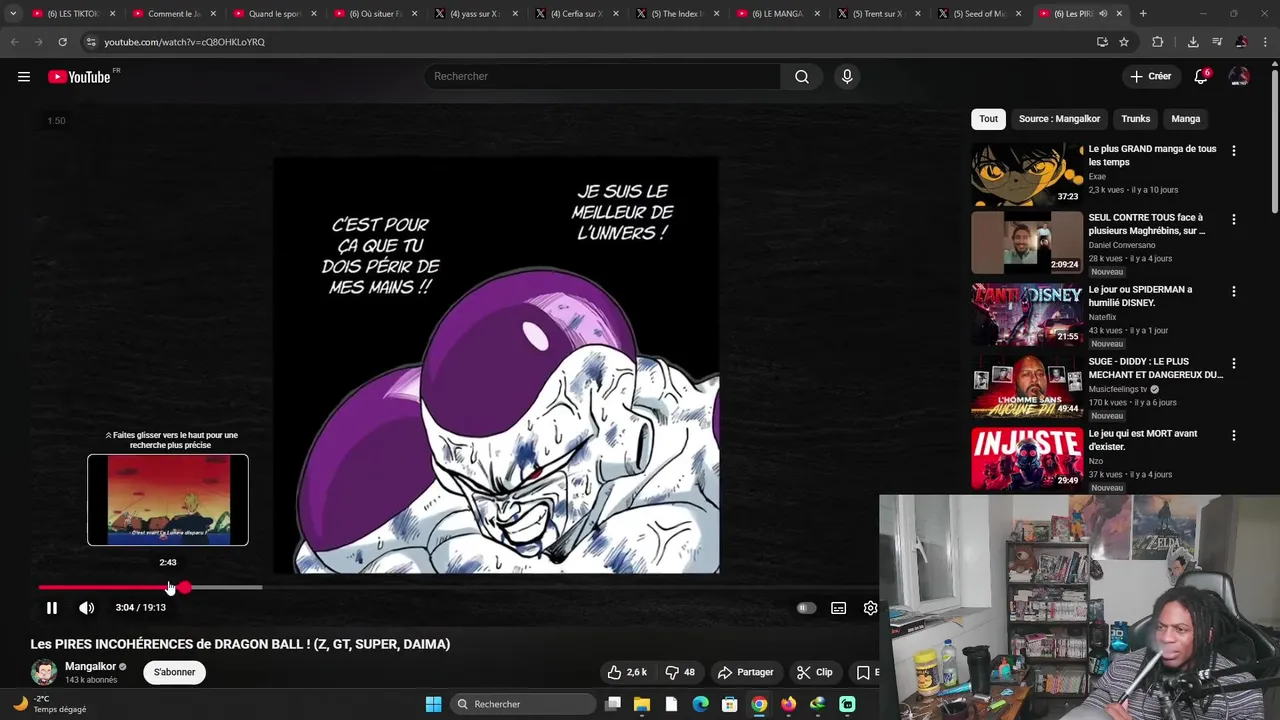Open a new browser tab
1280x720 pixels.
click(x=1143, y=14)
